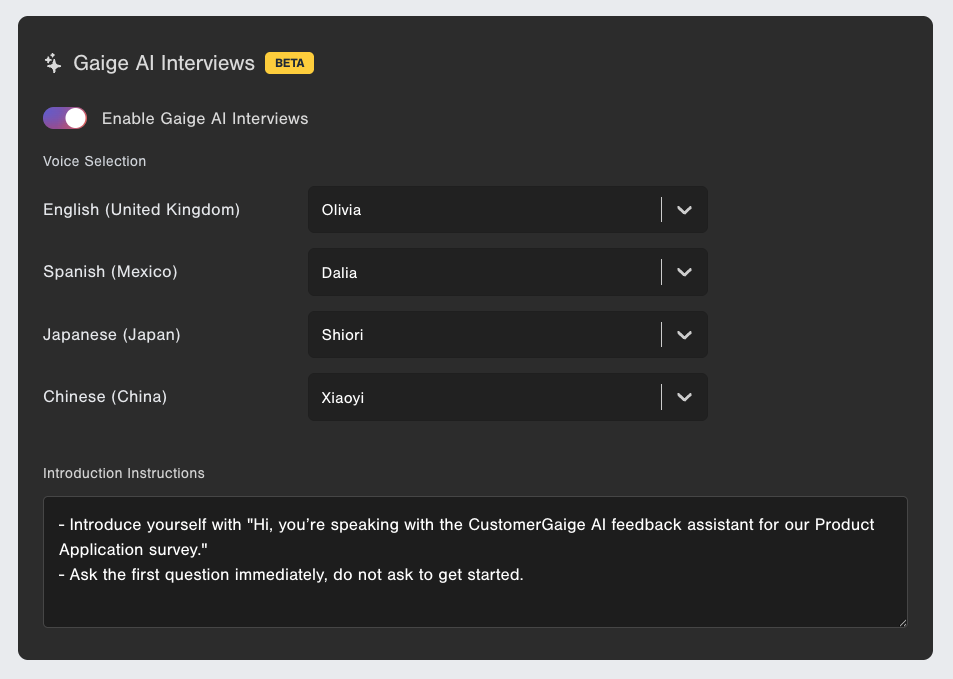The image size is (953, 679).
Task: Click the chevron arrow next to Dalia
Action: coord(684,272)
